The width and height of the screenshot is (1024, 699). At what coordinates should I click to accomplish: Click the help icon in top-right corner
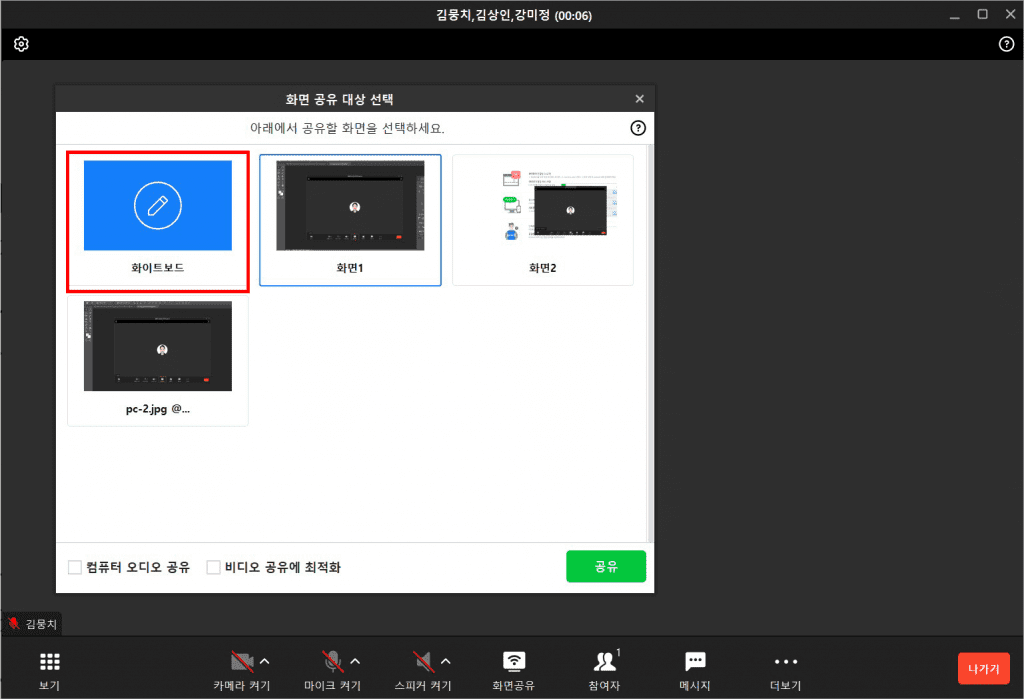tap(1006, 44)
